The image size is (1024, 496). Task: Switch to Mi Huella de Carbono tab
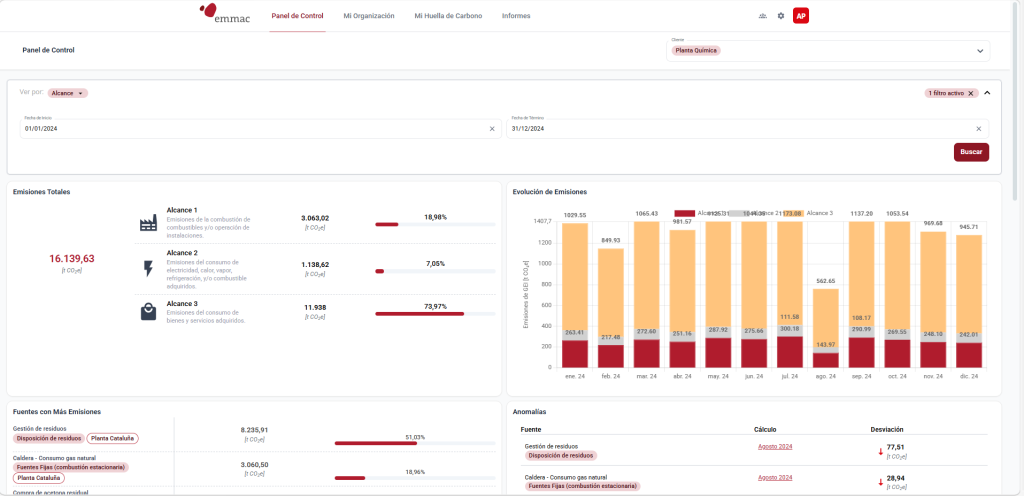pyautogui.click(x=448, y=16)
